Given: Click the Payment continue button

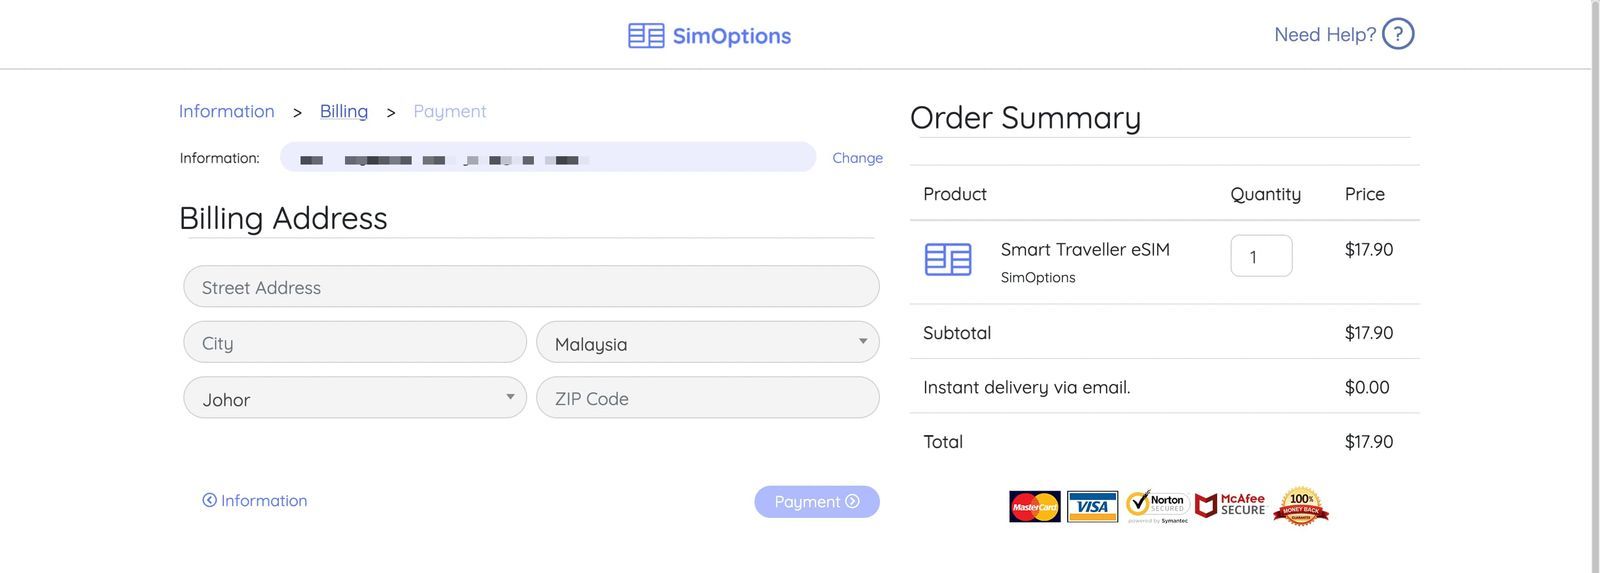Looking at the screenshot, I should point(817,502).
